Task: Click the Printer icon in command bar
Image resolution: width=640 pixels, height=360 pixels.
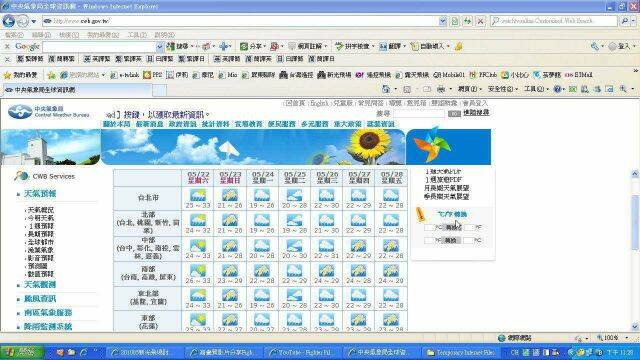Action: (440, 89)
